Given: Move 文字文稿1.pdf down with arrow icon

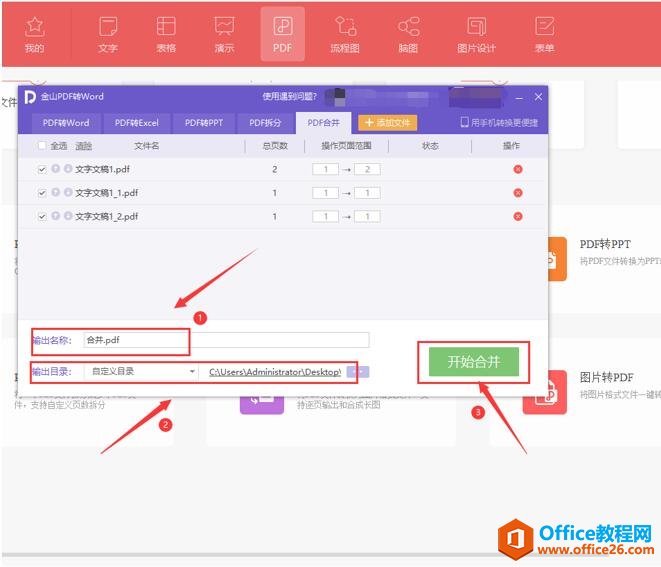Looking at the screenshot, I should (68, 169).
